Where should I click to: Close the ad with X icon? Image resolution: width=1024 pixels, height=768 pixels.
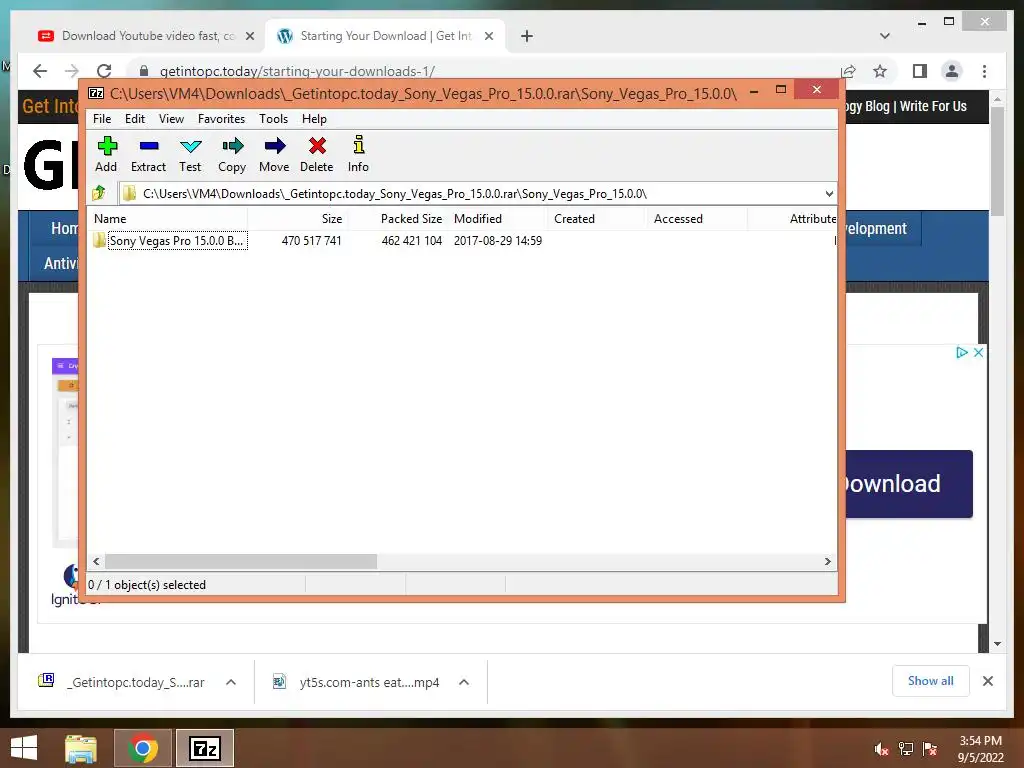(x=978, y=353)
